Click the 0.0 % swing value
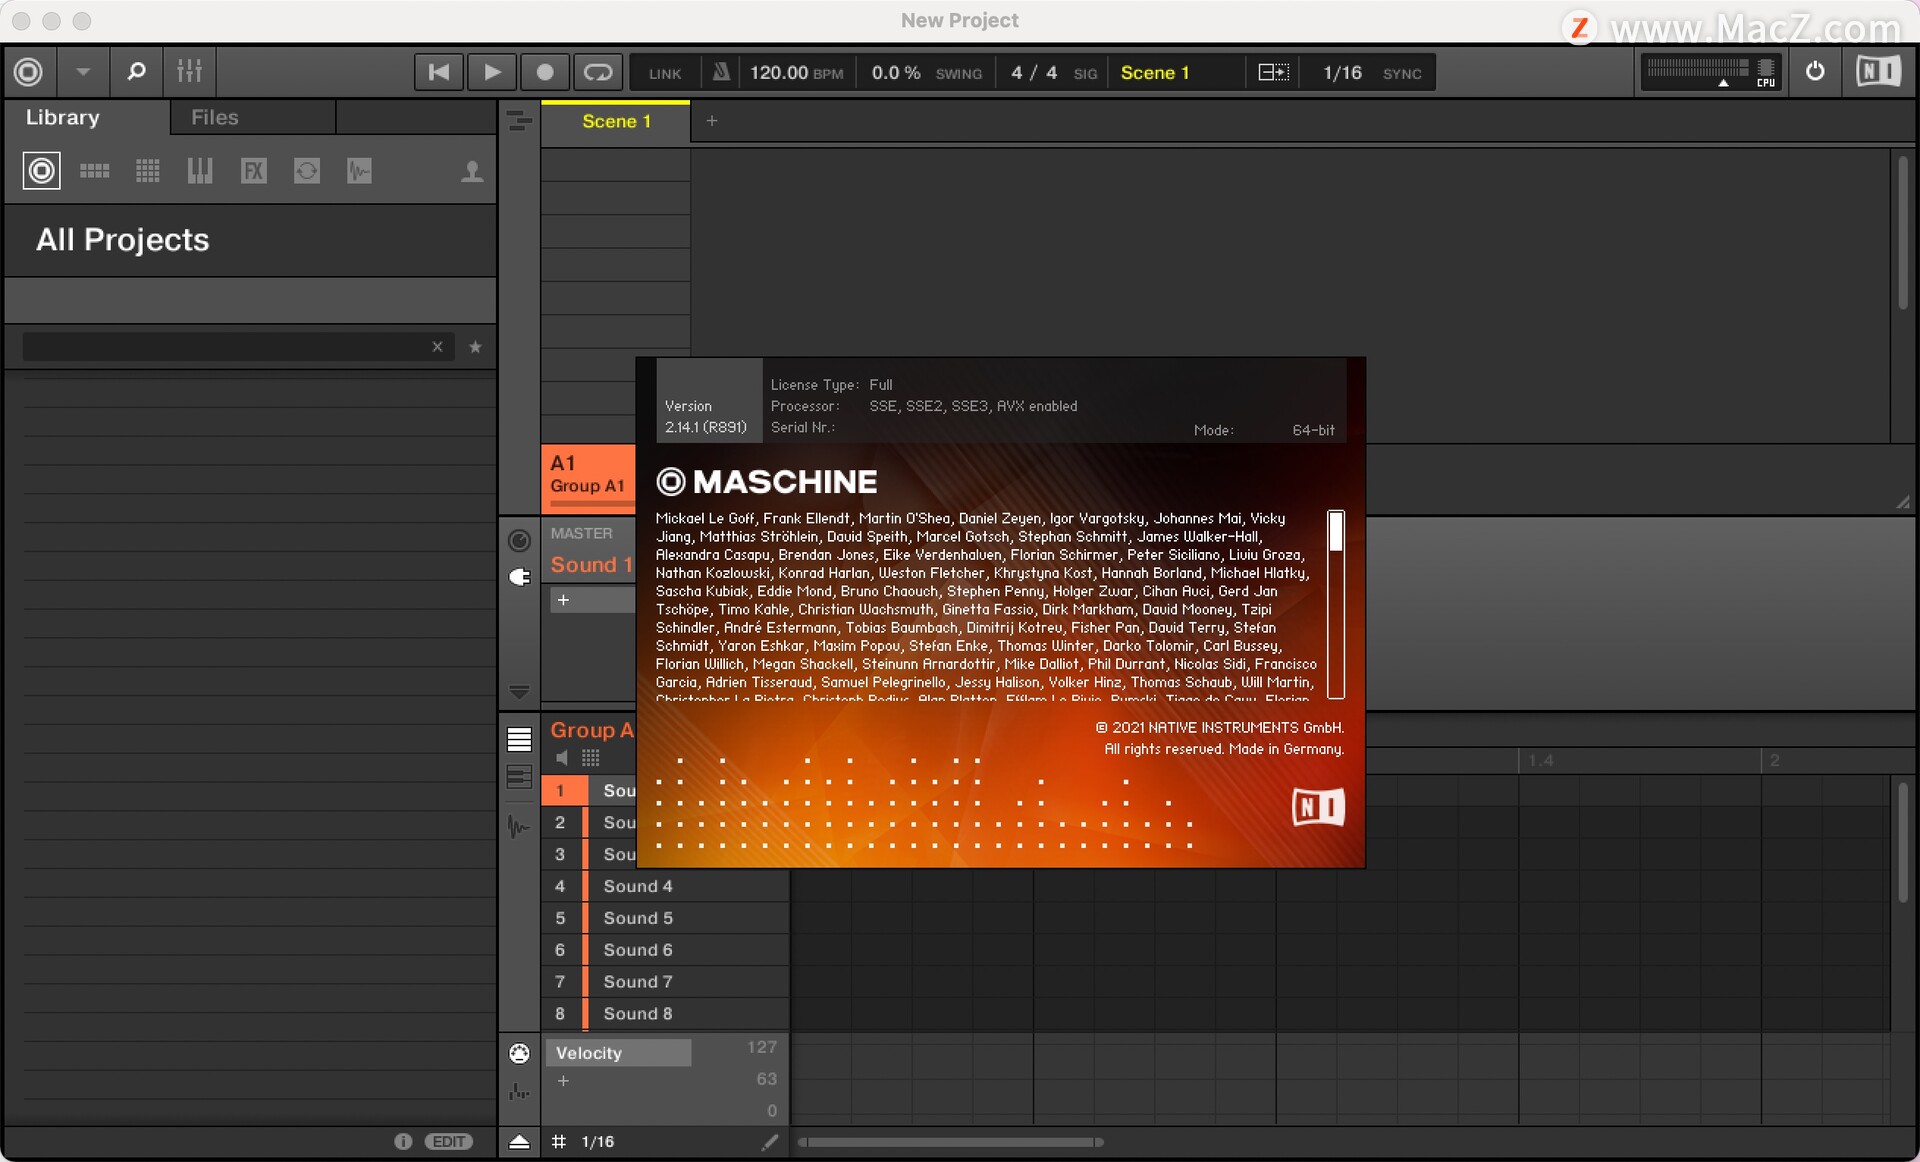 tap(896, 73)
